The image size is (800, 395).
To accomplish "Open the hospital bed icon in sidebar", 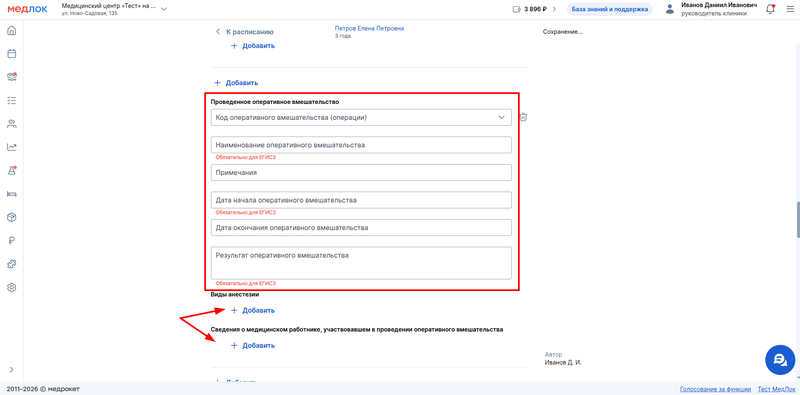I will point(12,194).
